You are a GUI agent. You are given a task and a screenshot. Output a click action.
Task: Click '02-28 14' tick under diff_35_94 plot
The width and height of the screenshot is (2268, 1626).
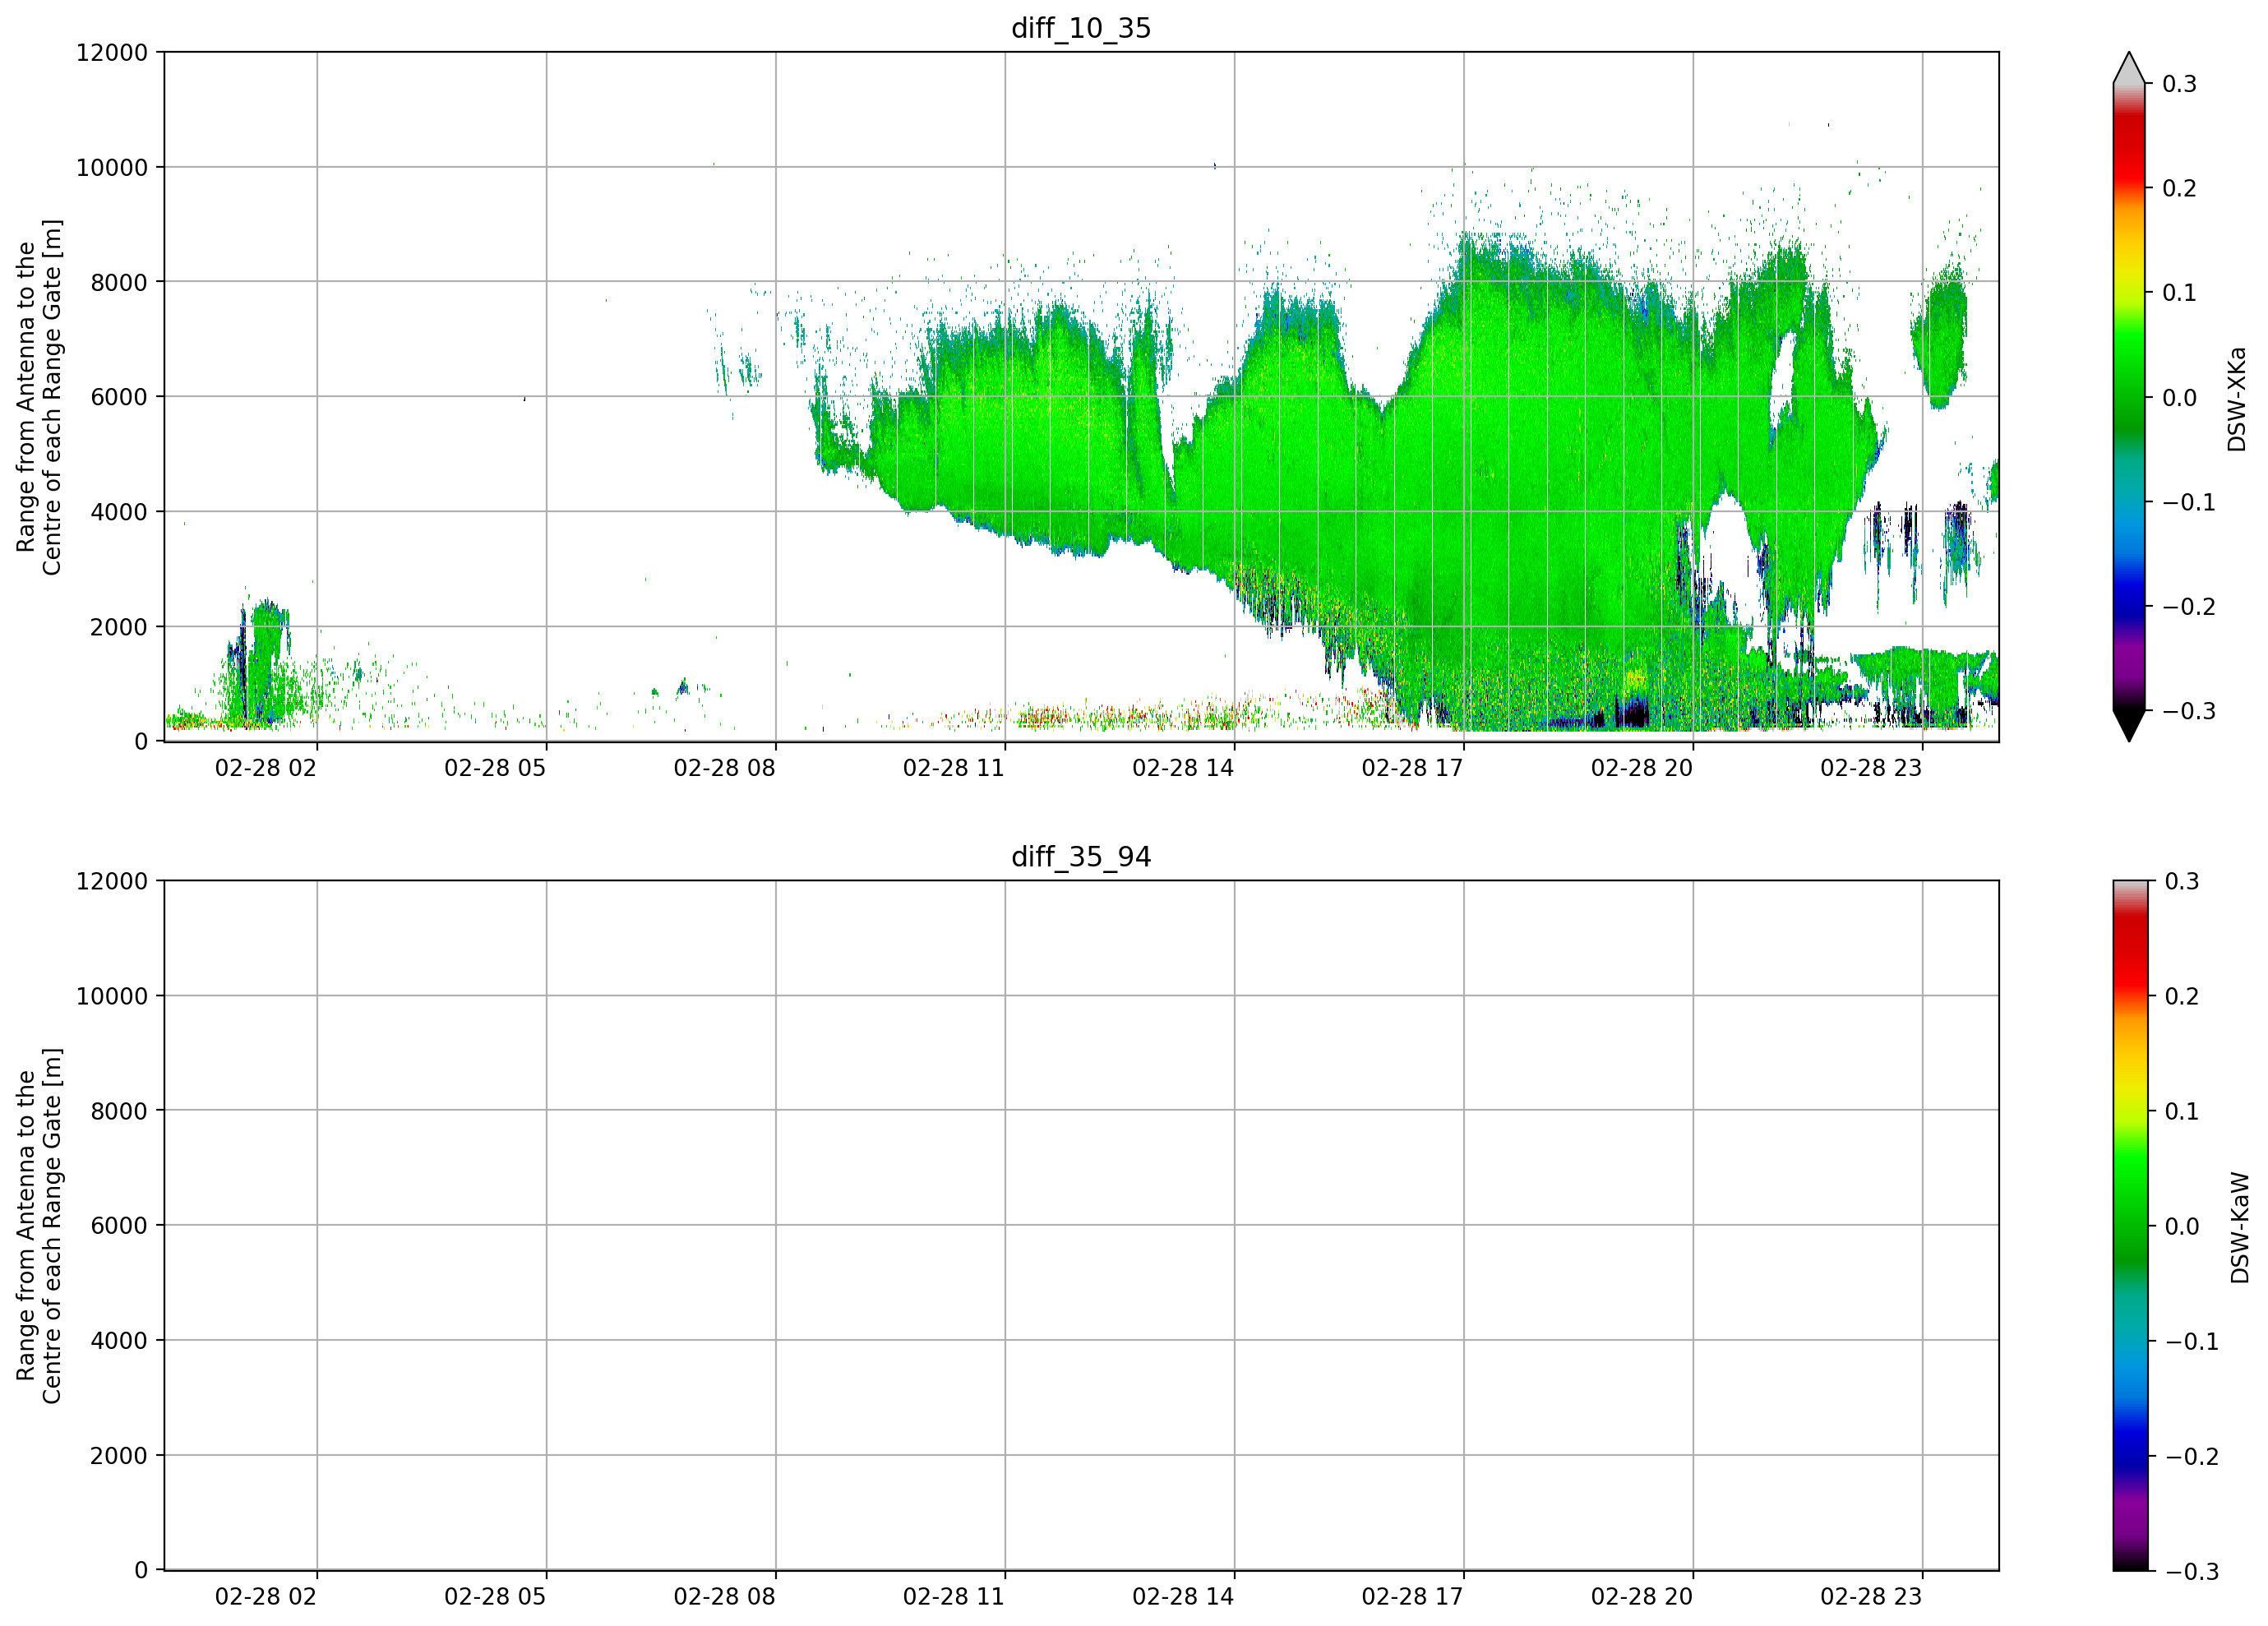(1183, 1596)
